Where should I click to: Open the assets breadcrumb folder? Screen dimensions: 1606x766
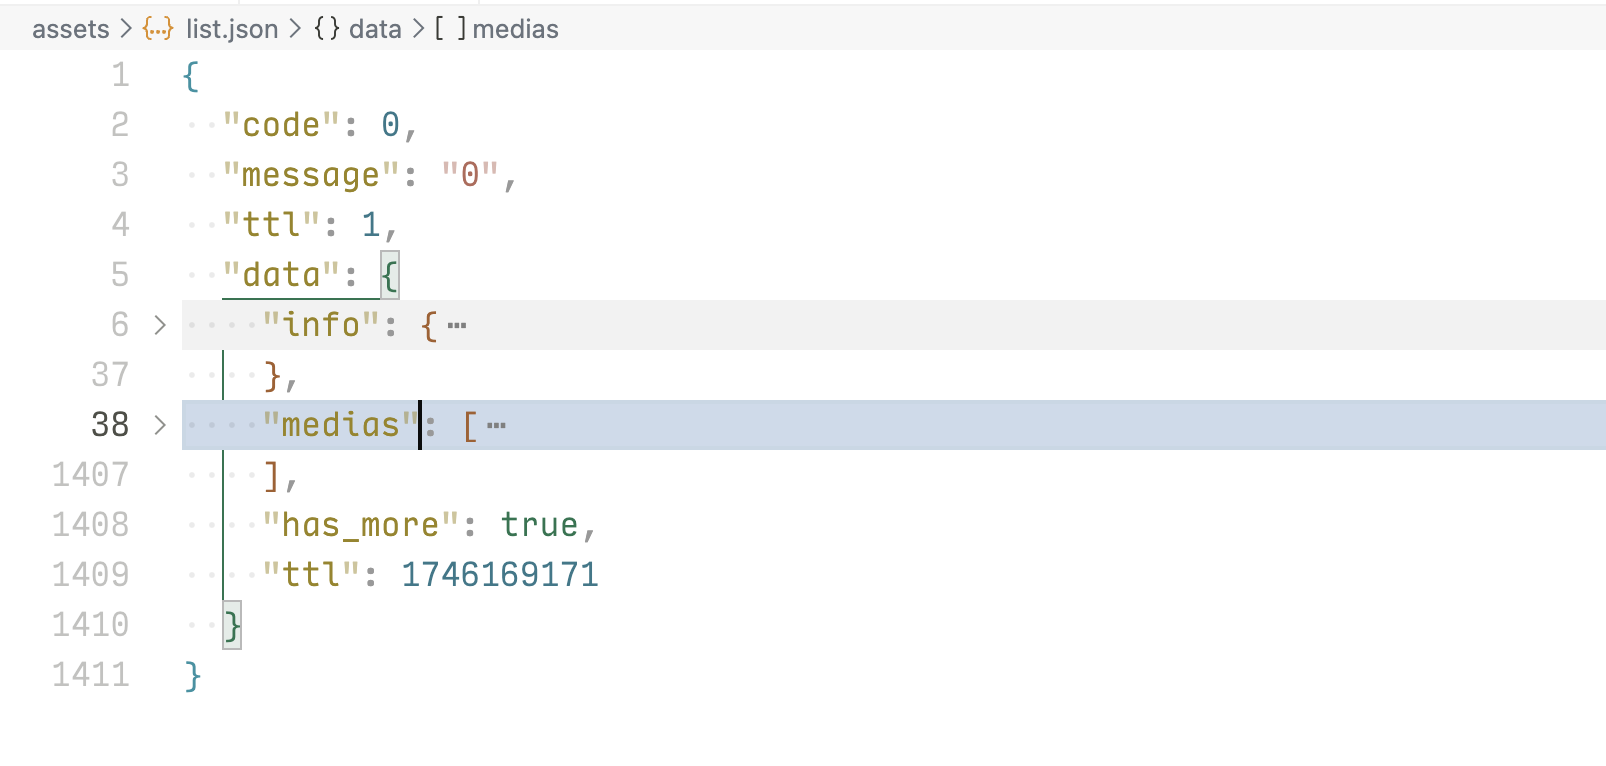point(70,29)
